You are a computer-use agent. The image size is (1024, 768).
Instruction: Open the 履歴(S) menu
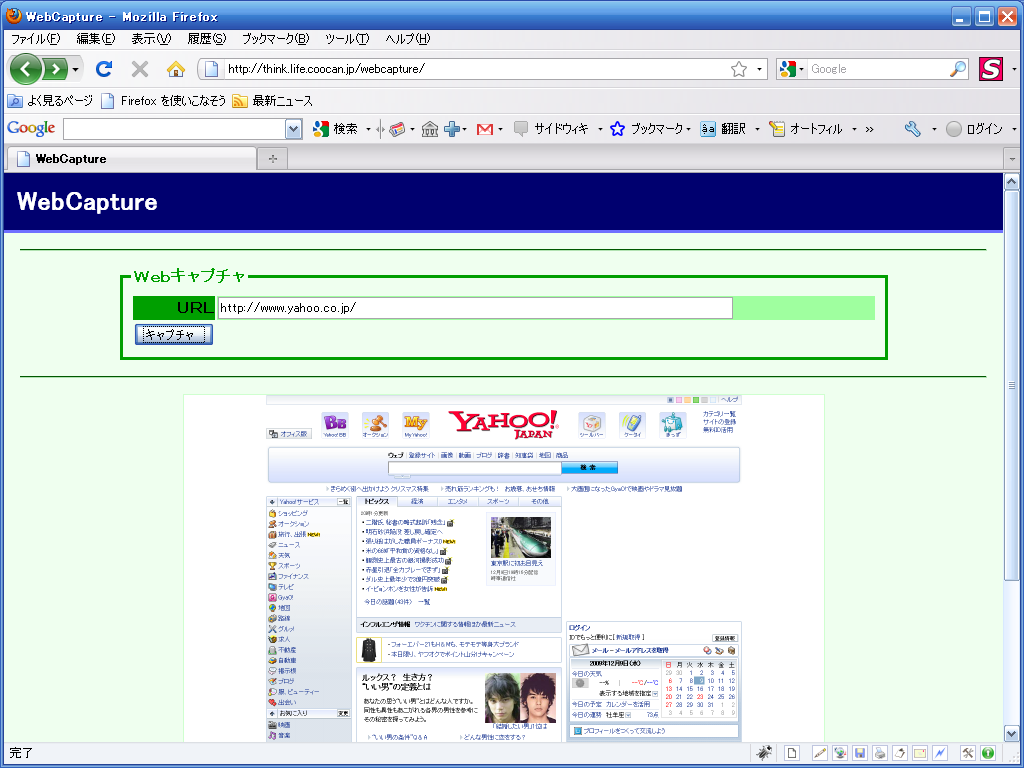point(206,39)
